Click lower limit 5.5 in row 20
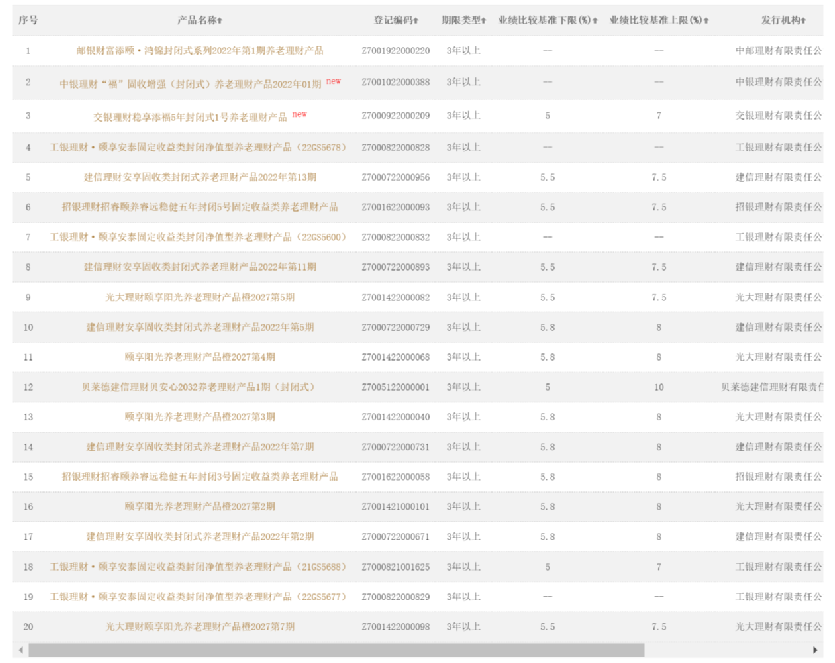The height and width of the screenshot is (663, 835). click(x=547, y=627)
